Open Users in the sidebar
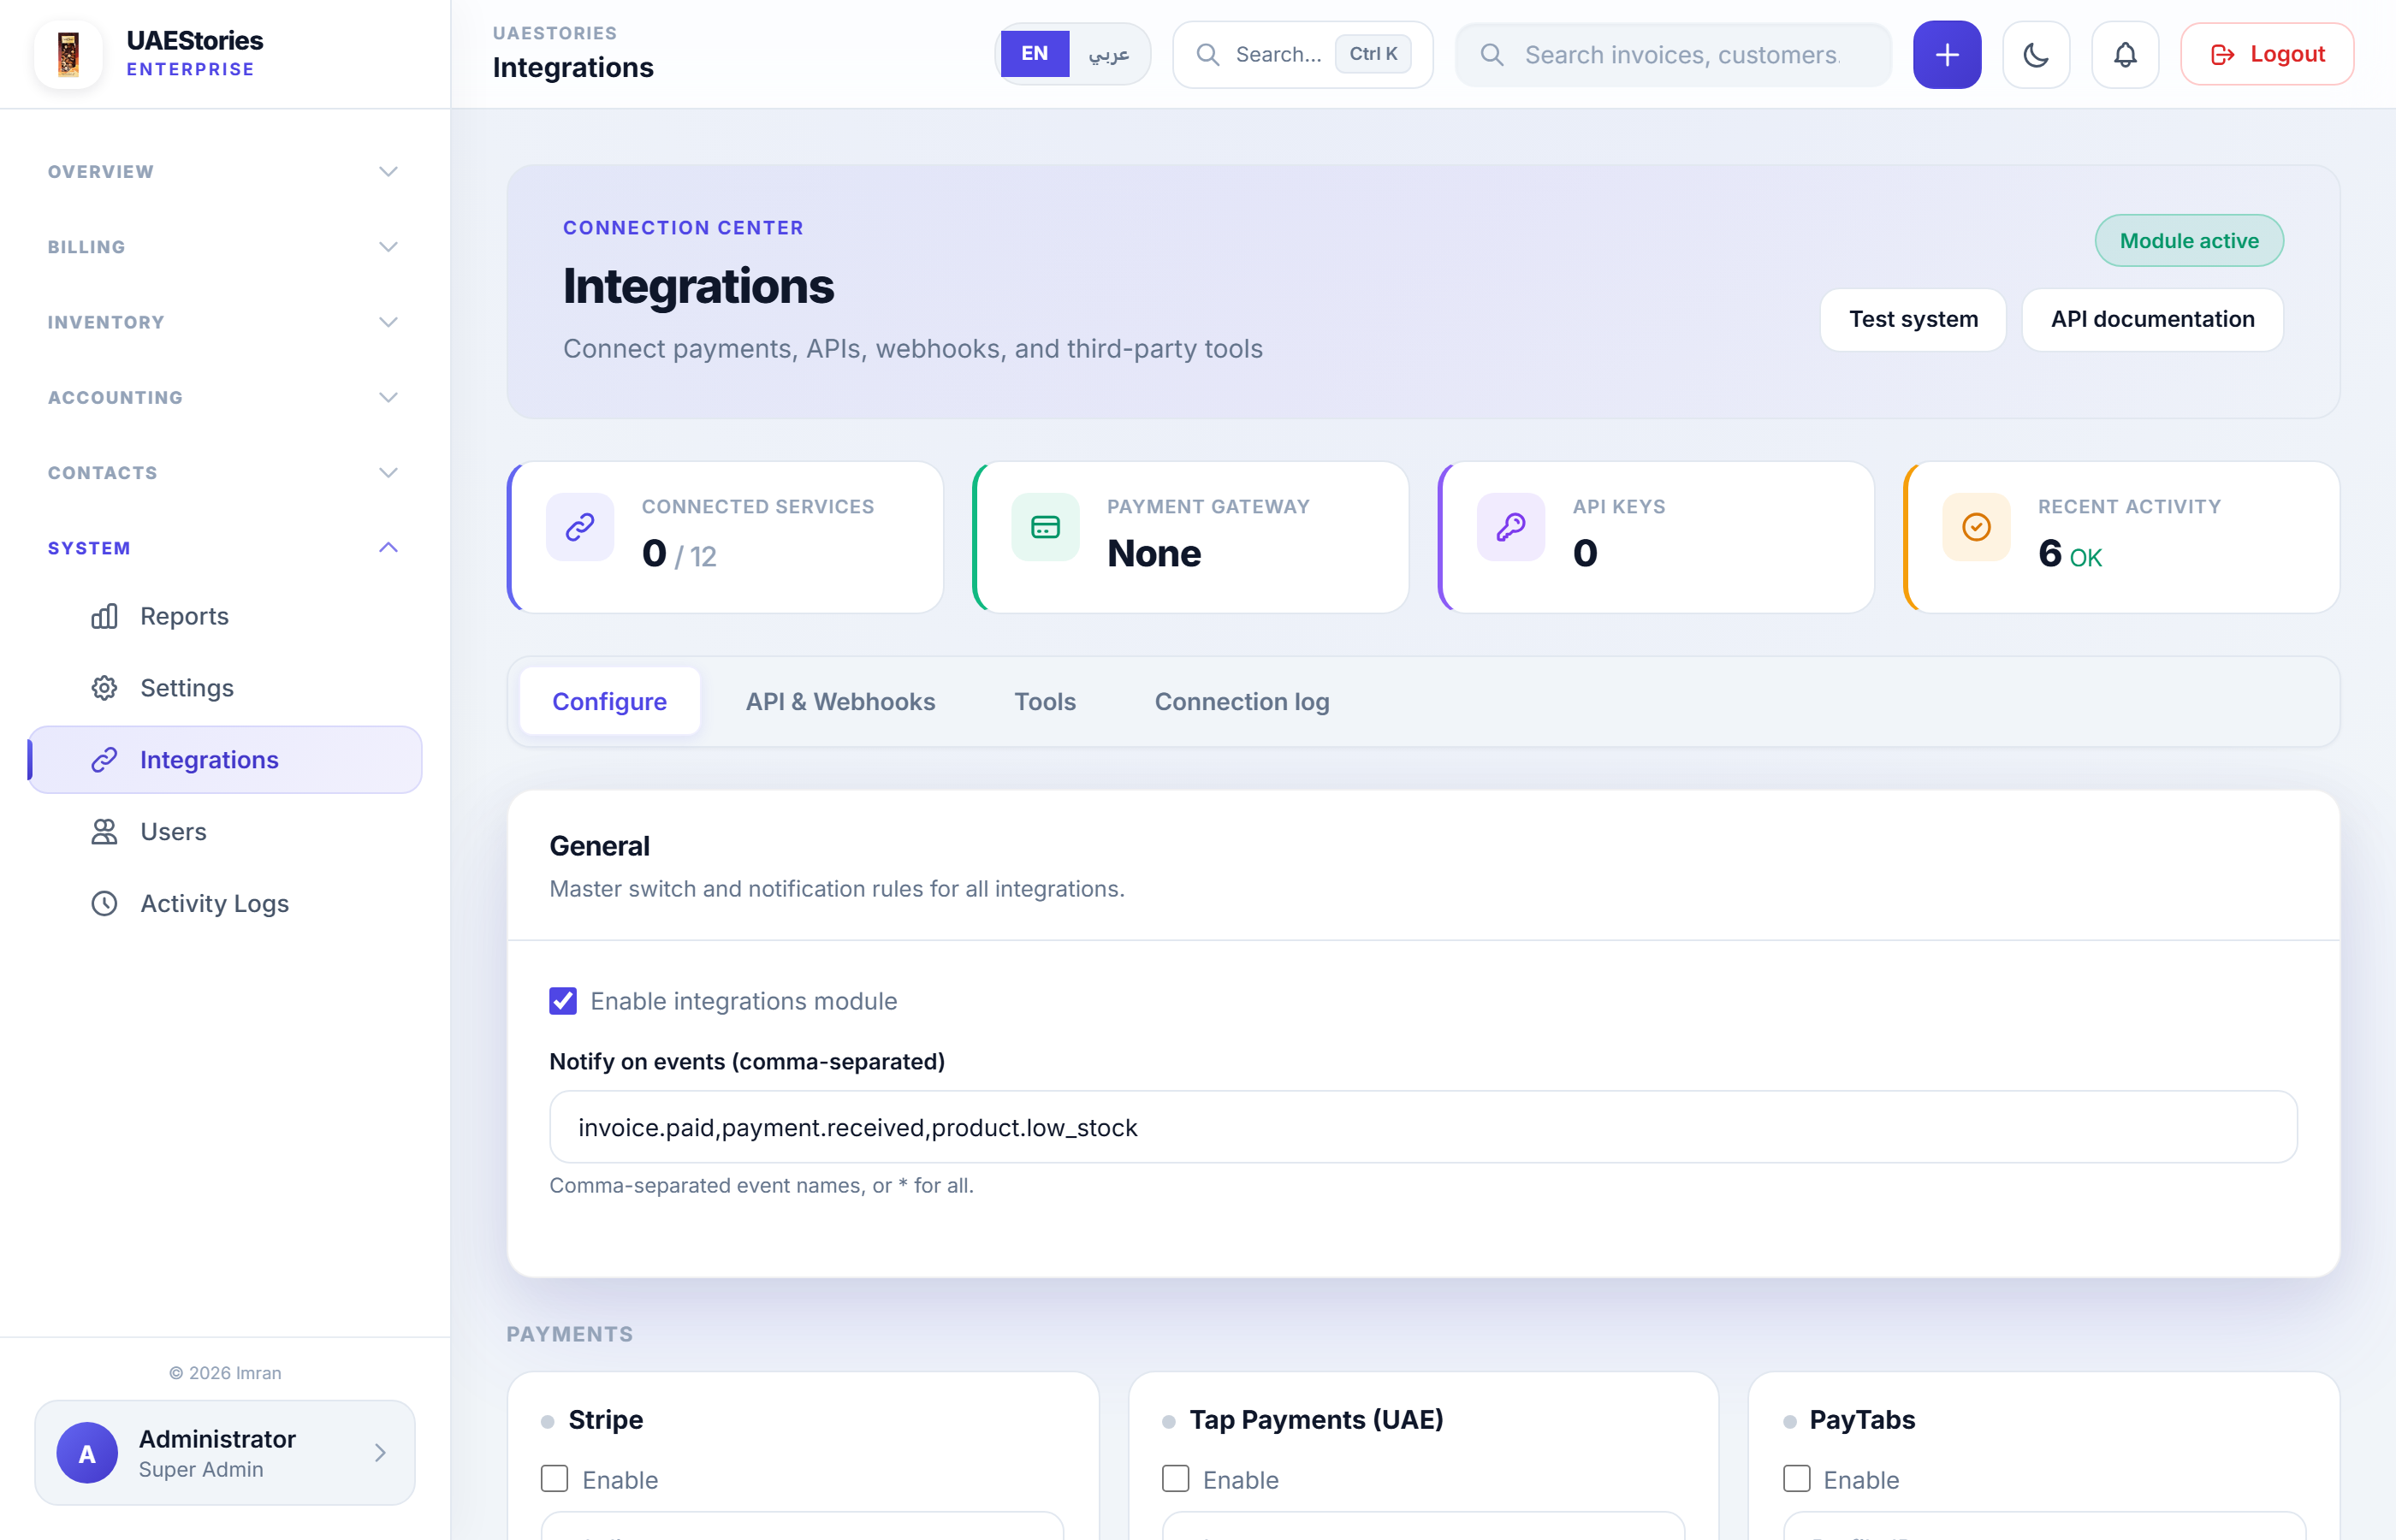2396x1540 pixels. pyautogui.click(x=224, y=832)
